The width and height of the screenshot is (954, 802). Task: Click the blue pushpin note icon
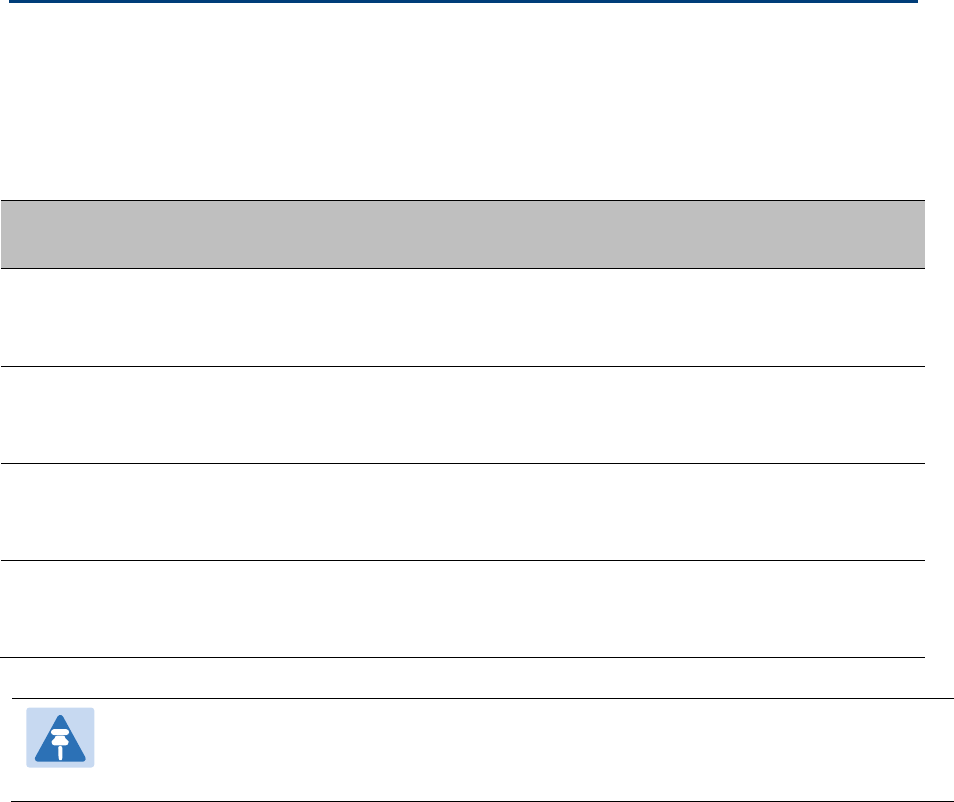pyautogui.click(x=60, y=737)
